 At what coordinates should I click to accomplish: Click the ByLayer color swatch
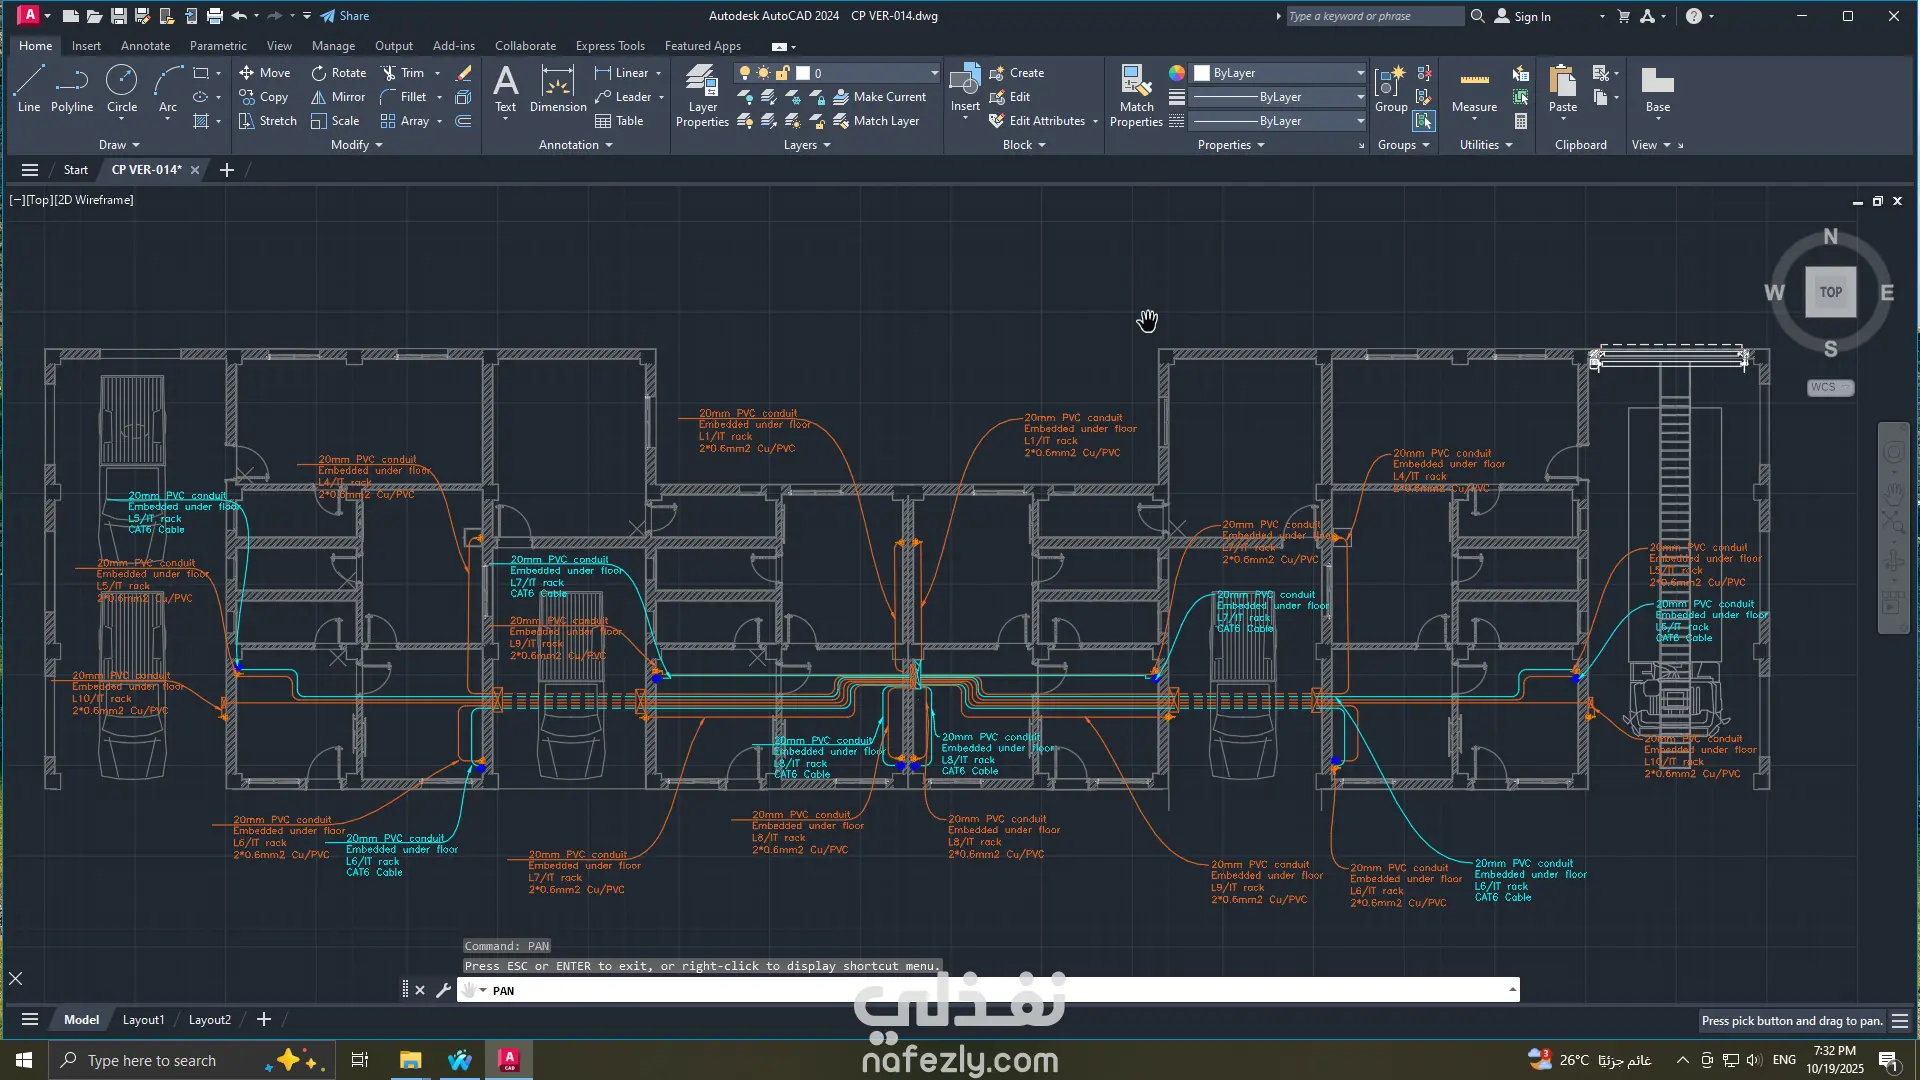pyautogui.click(x=1202, y=73)
